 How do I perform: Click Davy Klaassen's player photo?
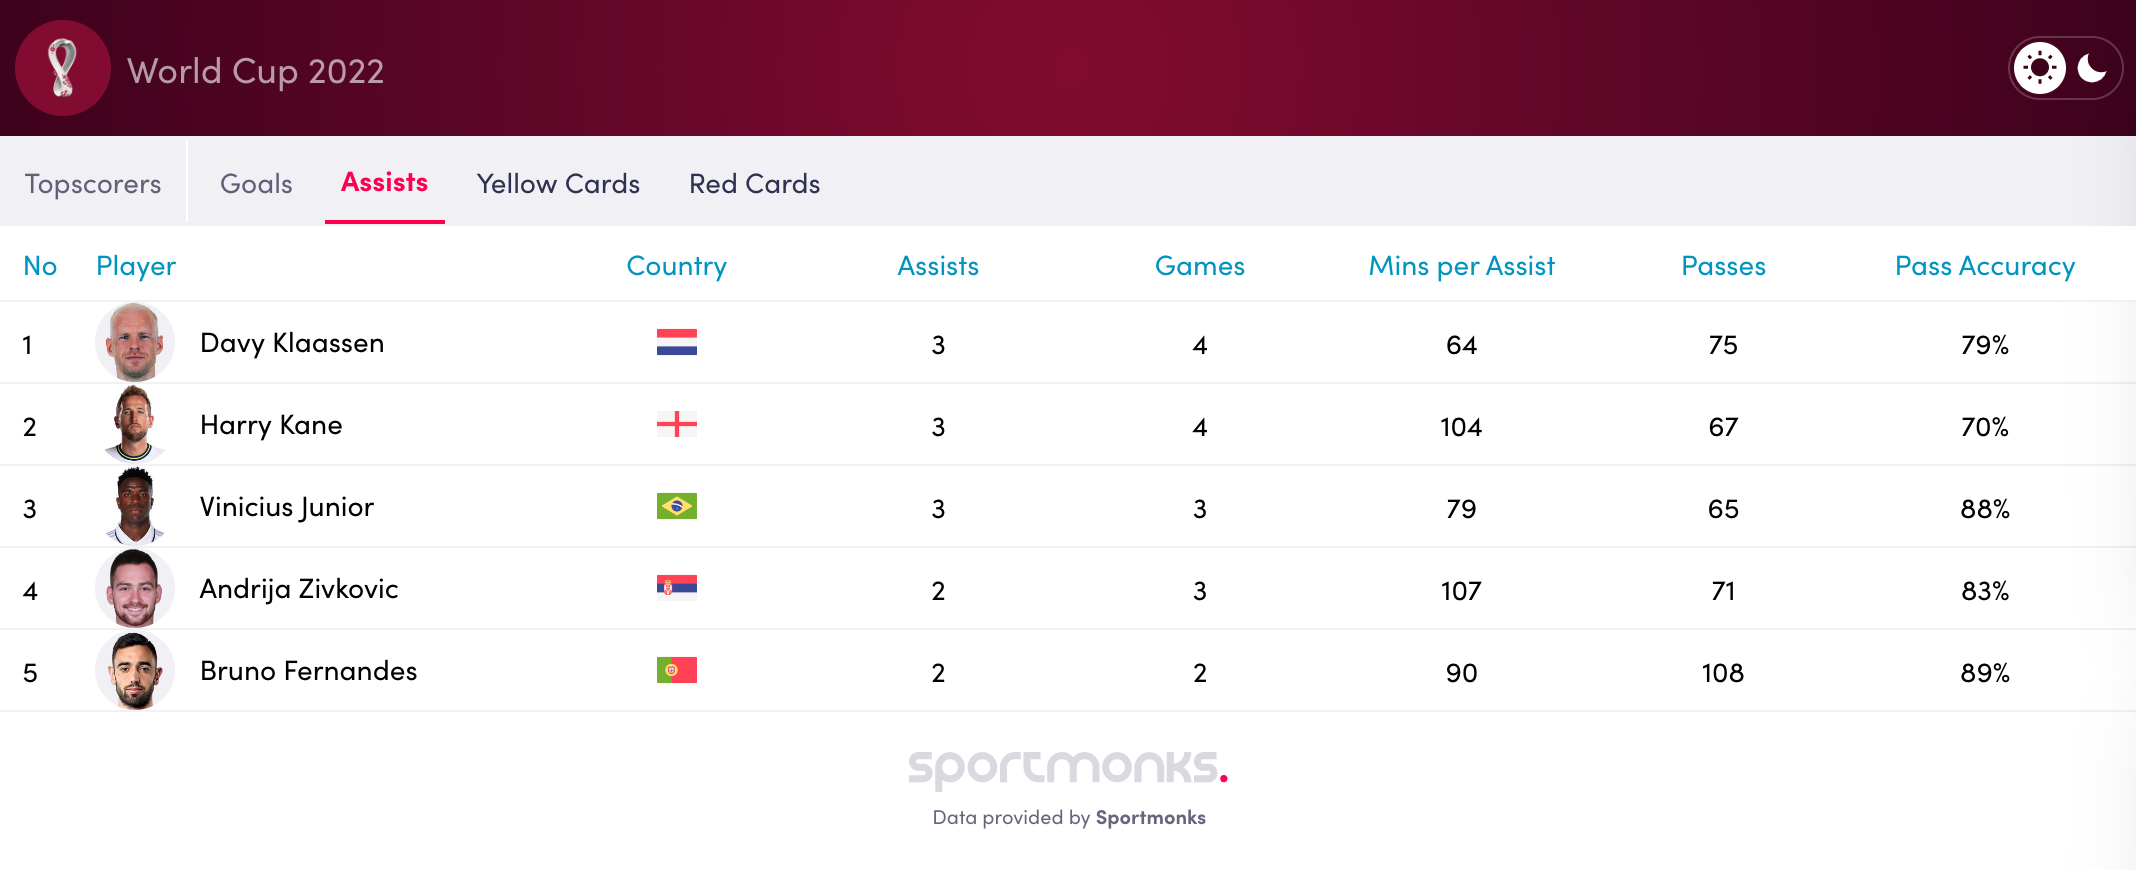[x=135, y=343]
